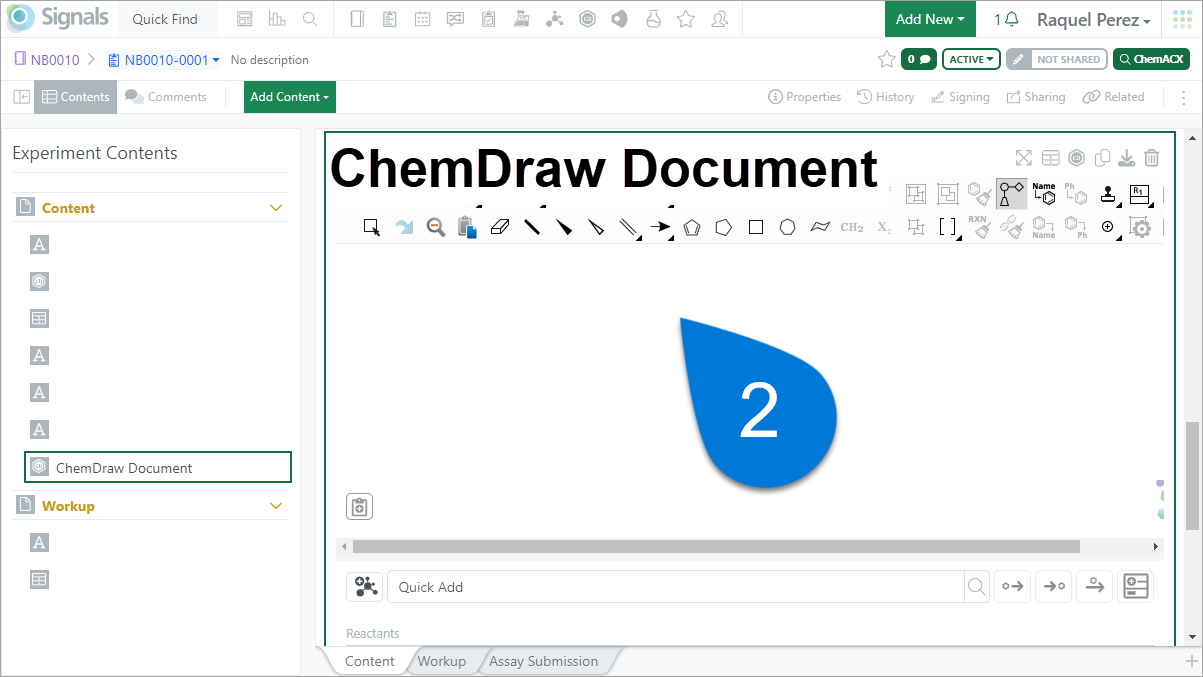The image size is (1203, 677).
Task: Open the more options vertical dots menu
Action: (1184, 97)
